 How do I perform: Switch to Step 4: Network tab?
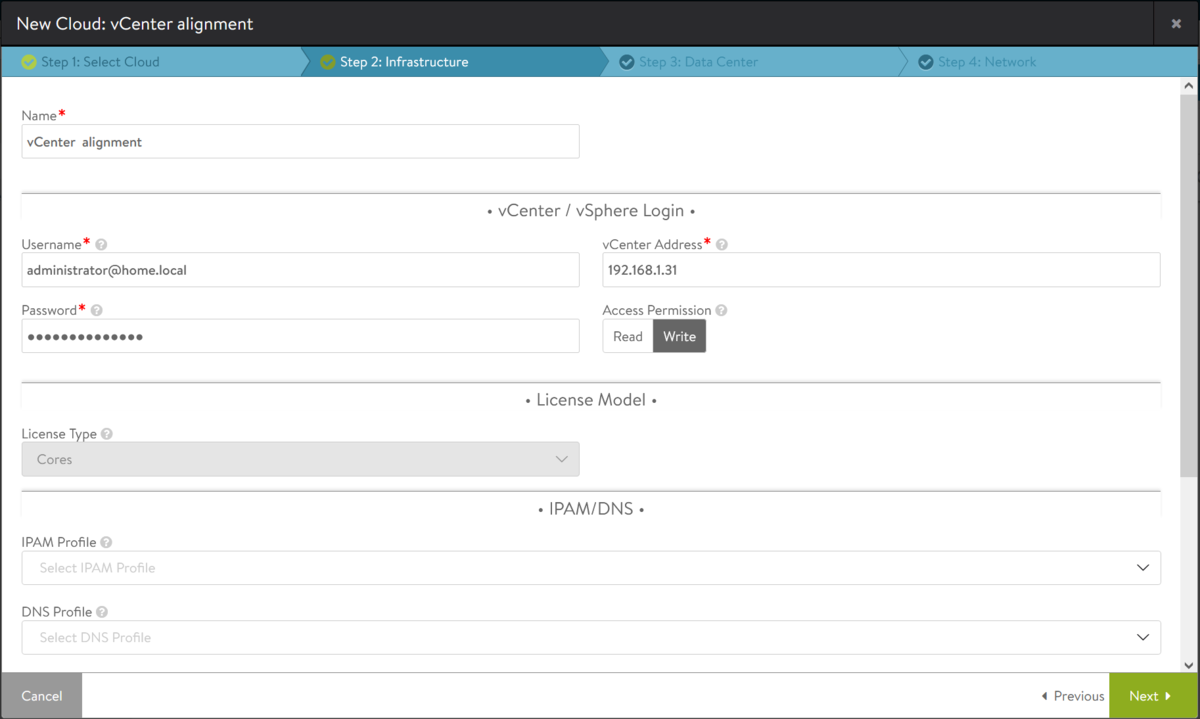(x=1048, y=62)
